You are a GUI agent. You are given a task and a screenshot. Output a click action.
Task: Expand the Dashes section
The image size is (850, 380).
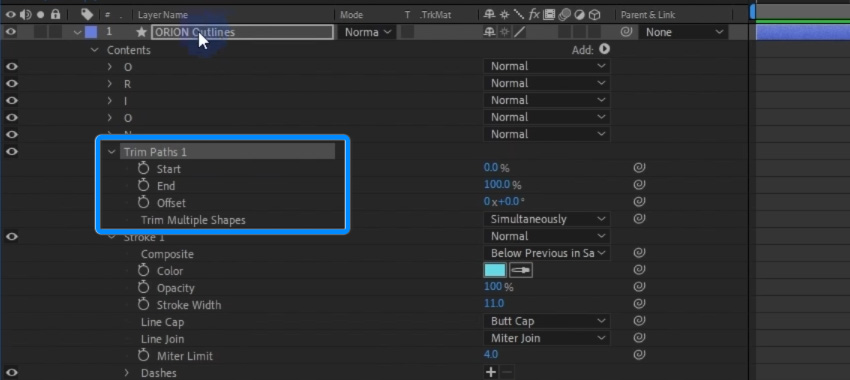[127, 372]
